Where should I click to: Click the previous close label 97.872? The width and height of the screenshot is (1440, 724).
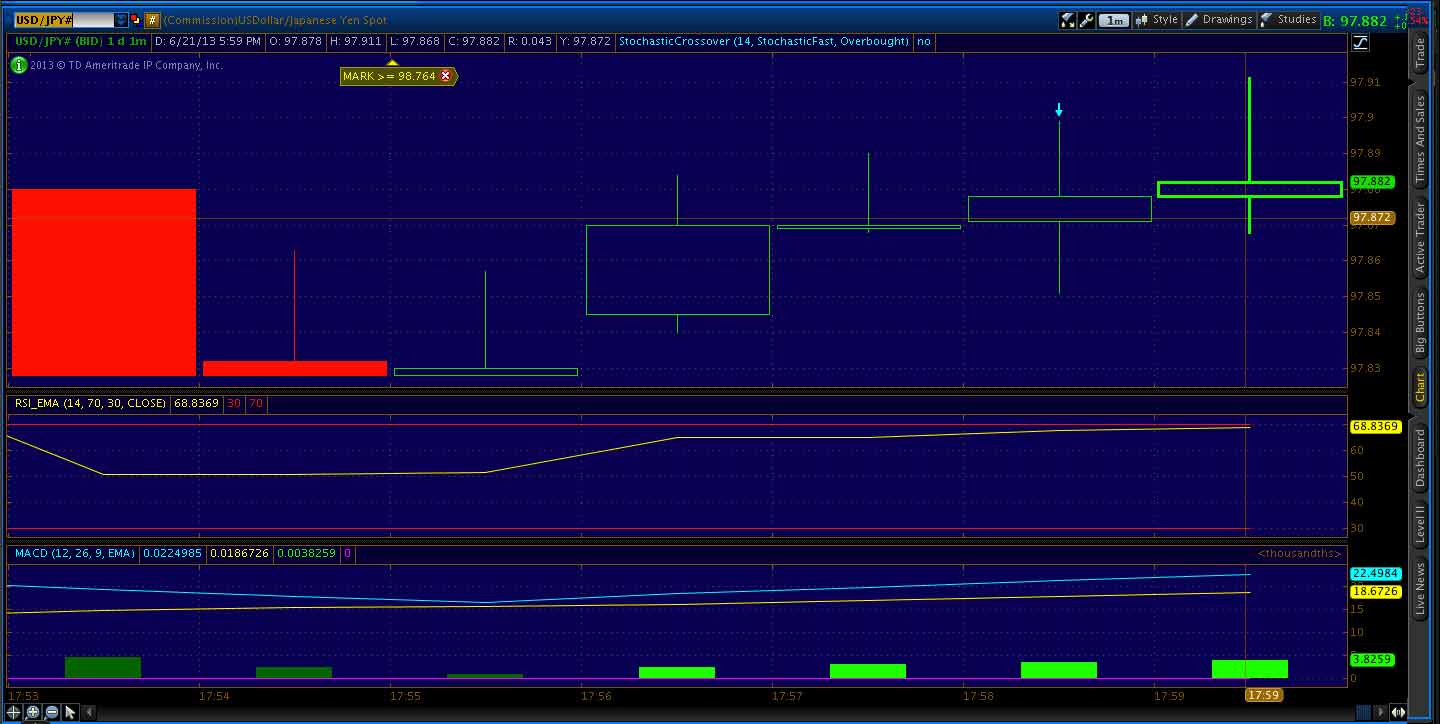[x=1372, y=217]
